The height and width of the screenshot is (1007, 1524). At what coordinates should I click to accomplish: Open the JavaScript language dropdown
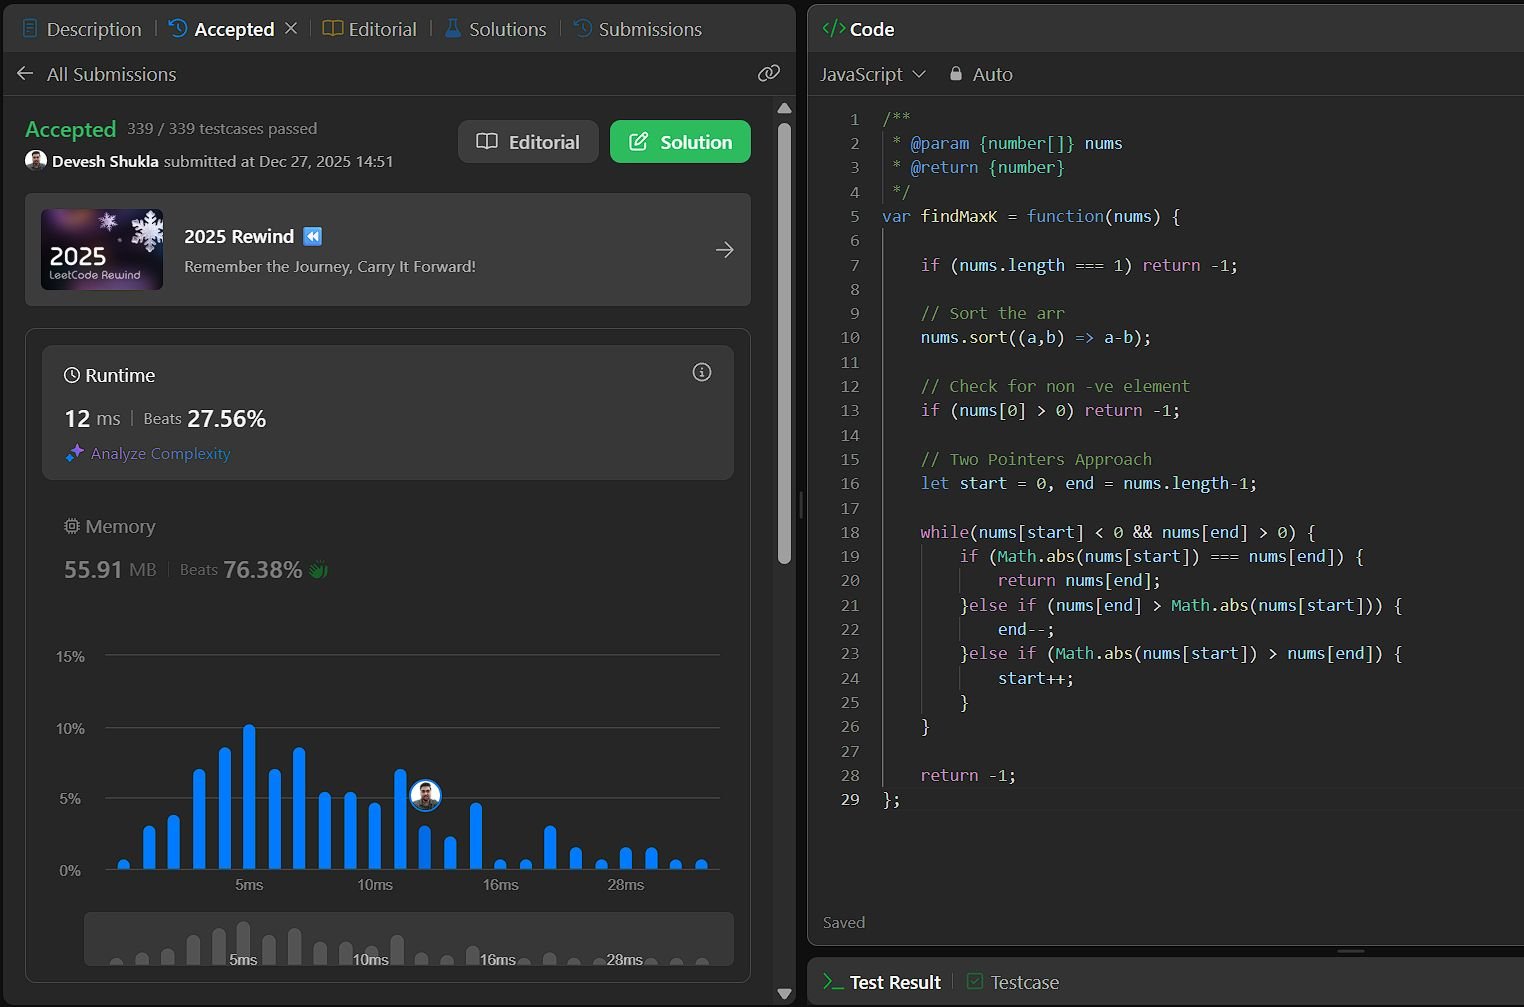(873, 74)
